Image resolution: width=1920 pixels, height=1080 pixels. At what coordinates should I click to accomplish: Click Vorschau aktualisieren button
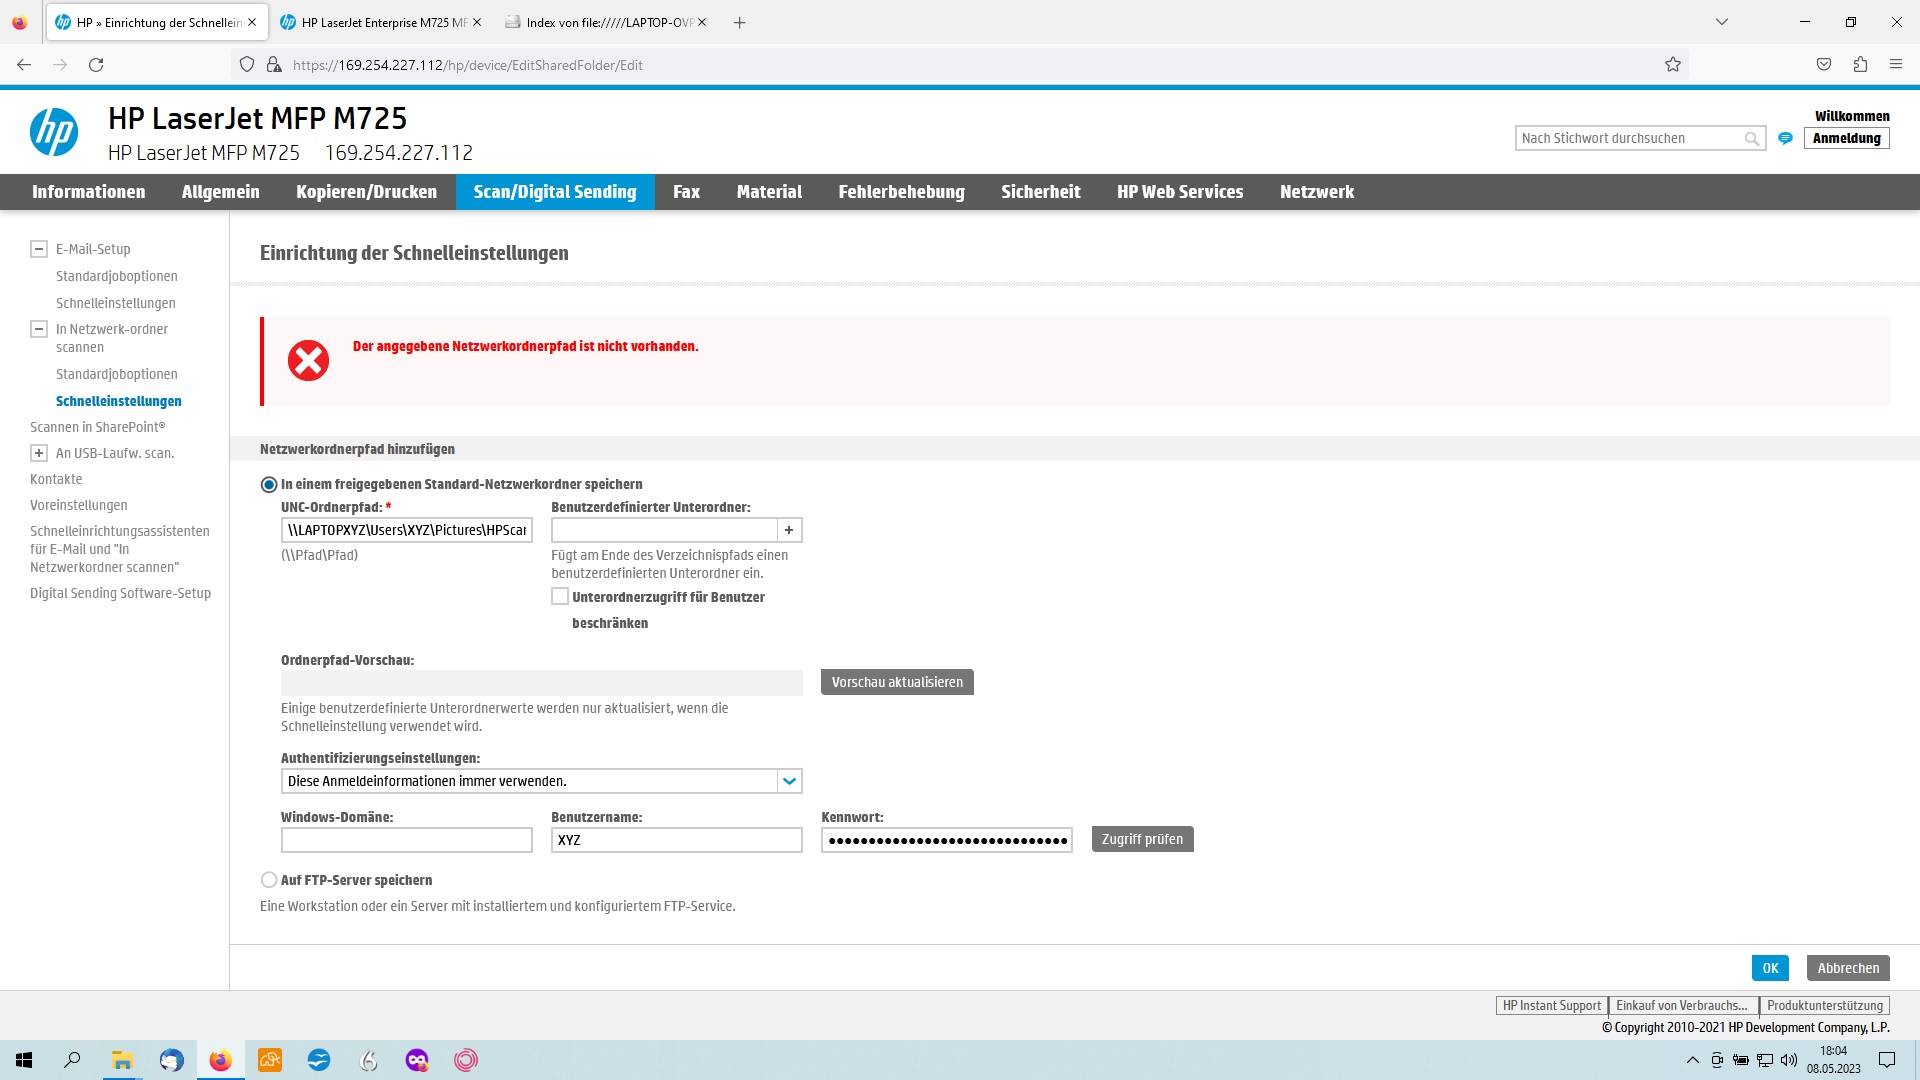point(897,682)
